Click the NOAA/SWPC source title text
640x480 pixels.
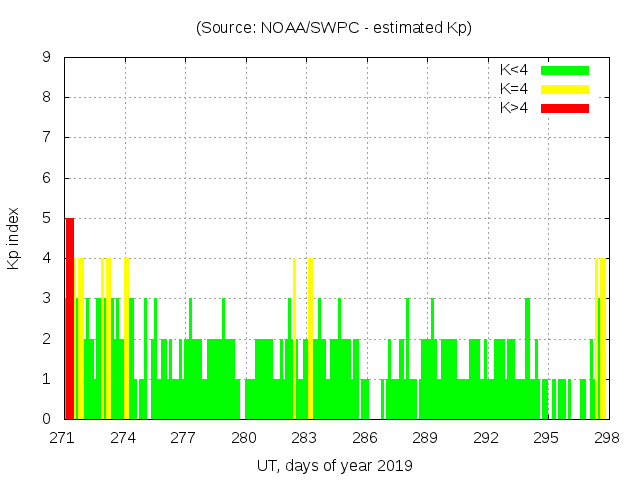(334, 28)
